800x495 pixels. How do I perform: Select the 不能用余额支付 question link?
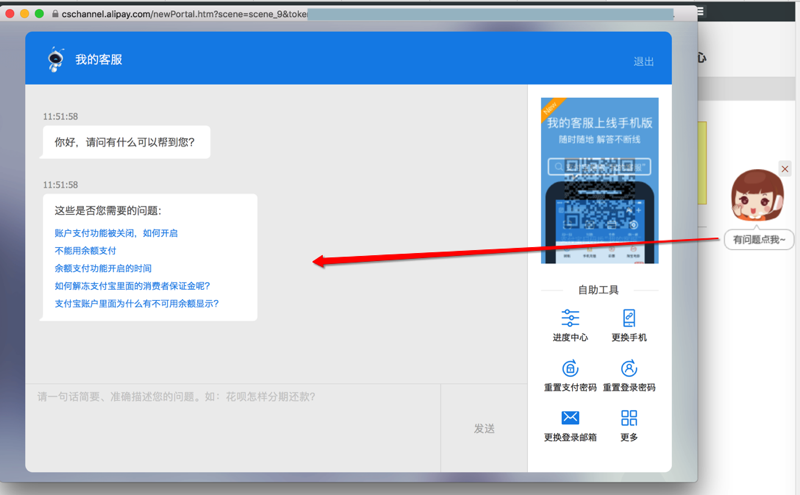pos(85,250)
